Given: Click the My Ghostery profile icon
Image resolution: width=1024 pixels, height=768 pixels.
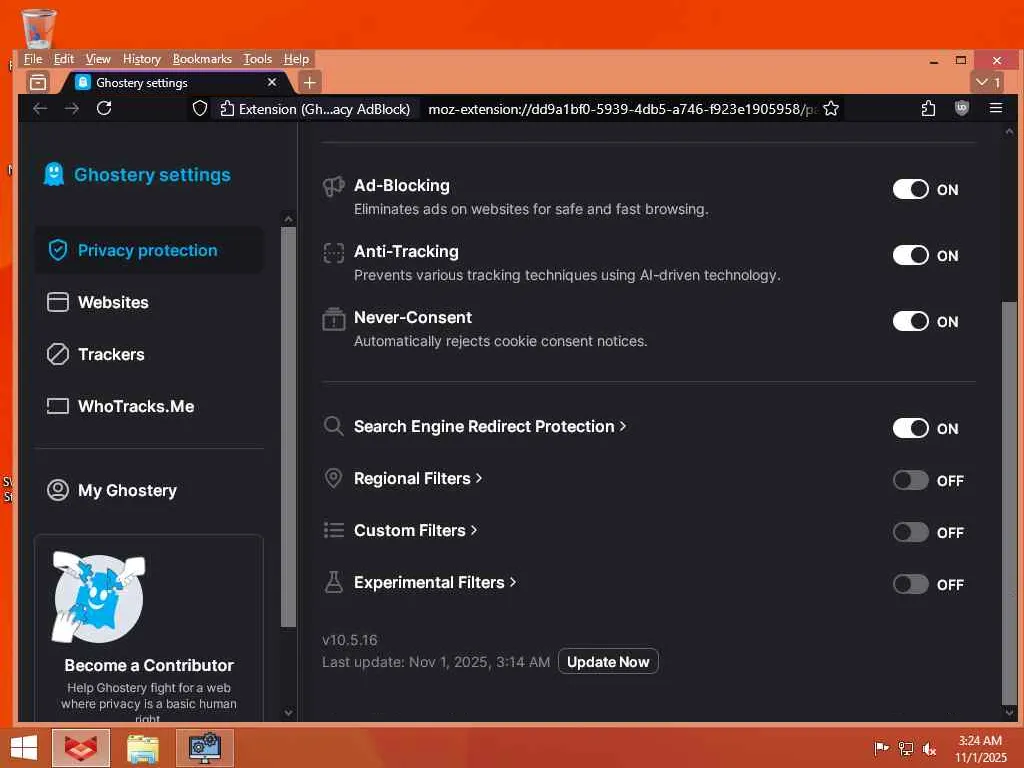Looking at the screenshot, I should tap(57, 490).
